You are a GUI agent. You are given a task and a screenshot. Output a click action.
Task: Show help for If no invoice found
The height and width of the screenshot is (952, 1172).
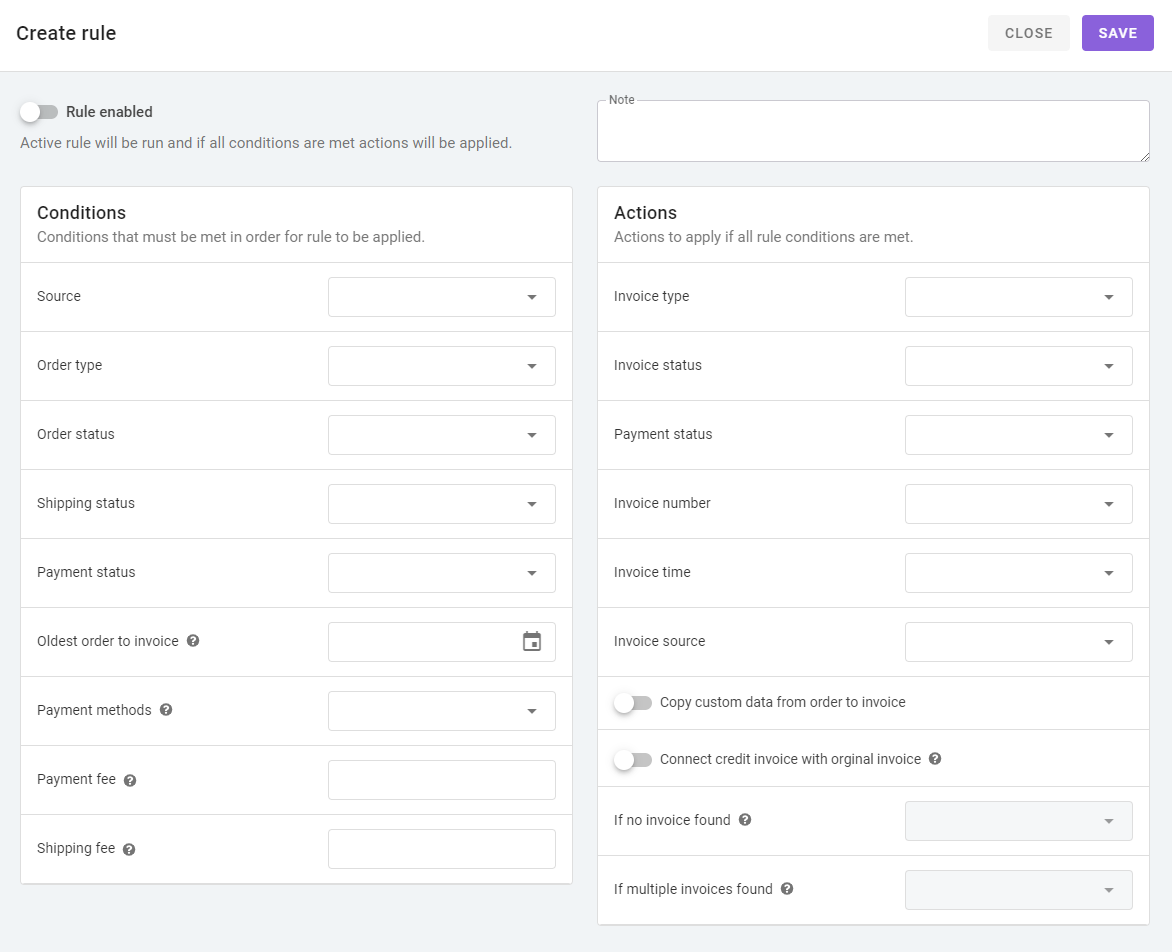click(x=745, y=820)
